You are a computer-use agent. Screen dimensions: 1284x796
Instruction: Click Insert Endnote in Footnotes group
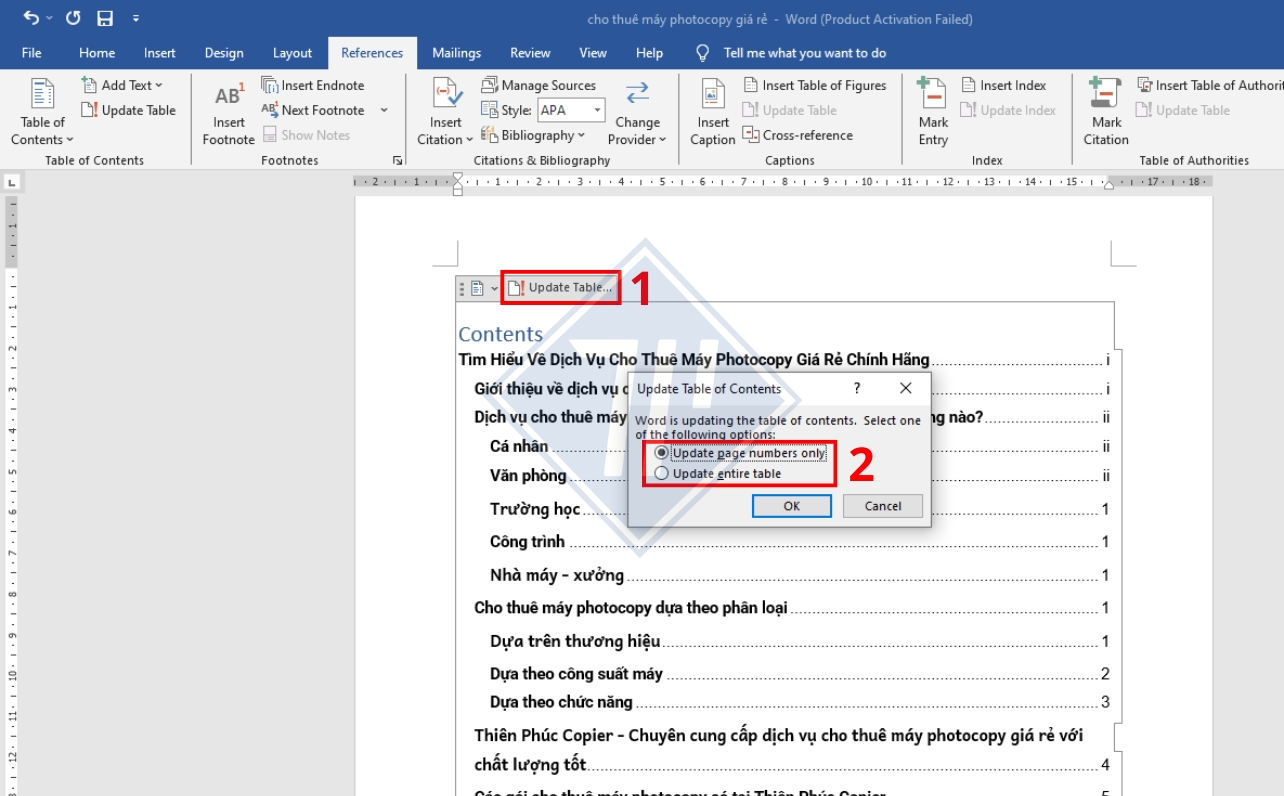[313, 85]
